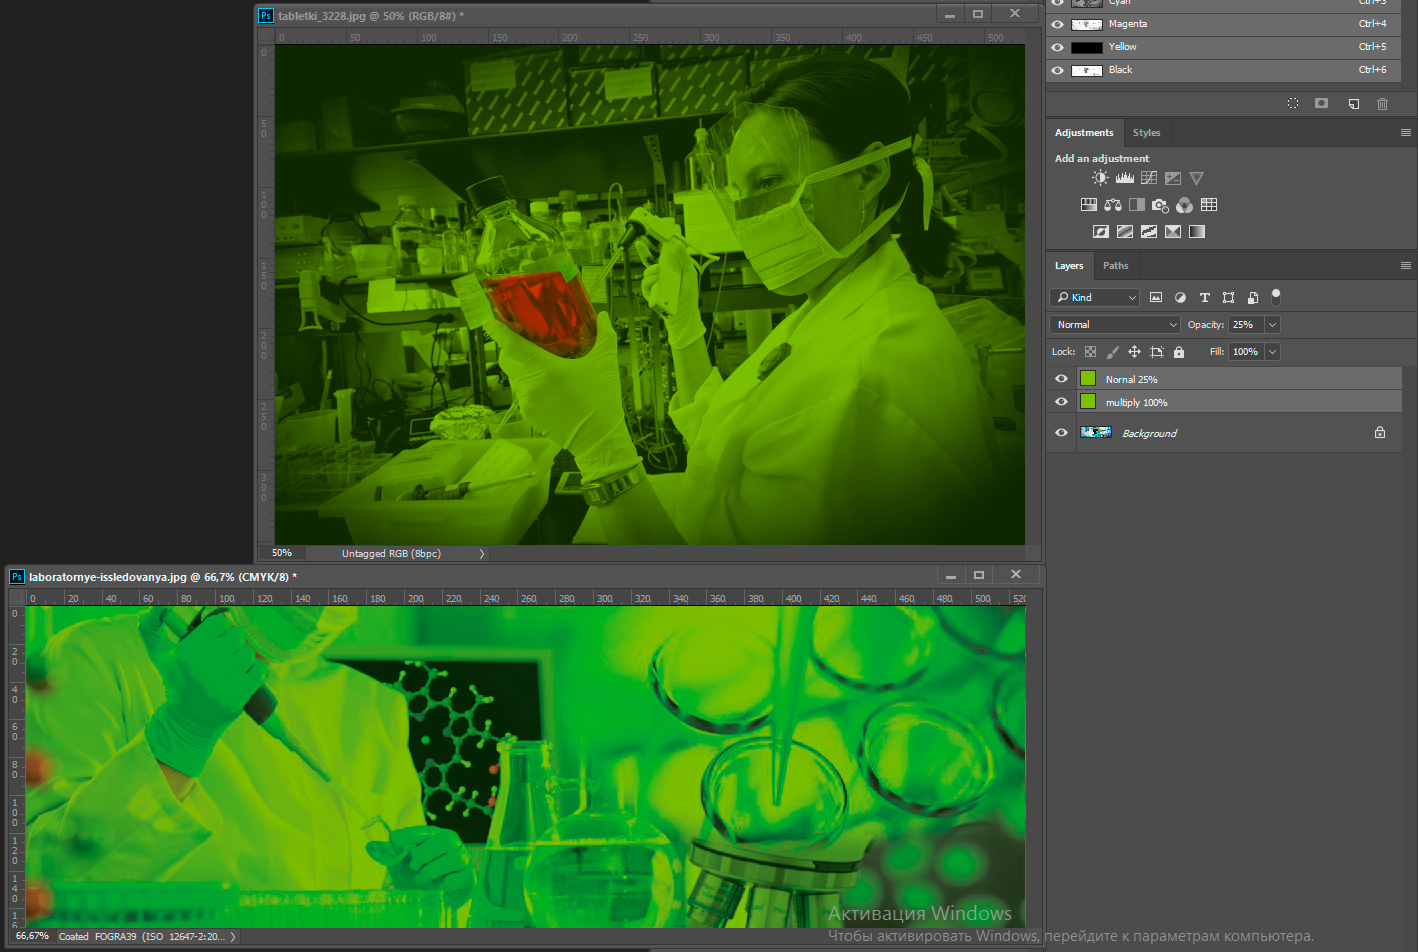Hide the 'Nornal 25%' layer

pyautogui.click(x=1061, y=379)
